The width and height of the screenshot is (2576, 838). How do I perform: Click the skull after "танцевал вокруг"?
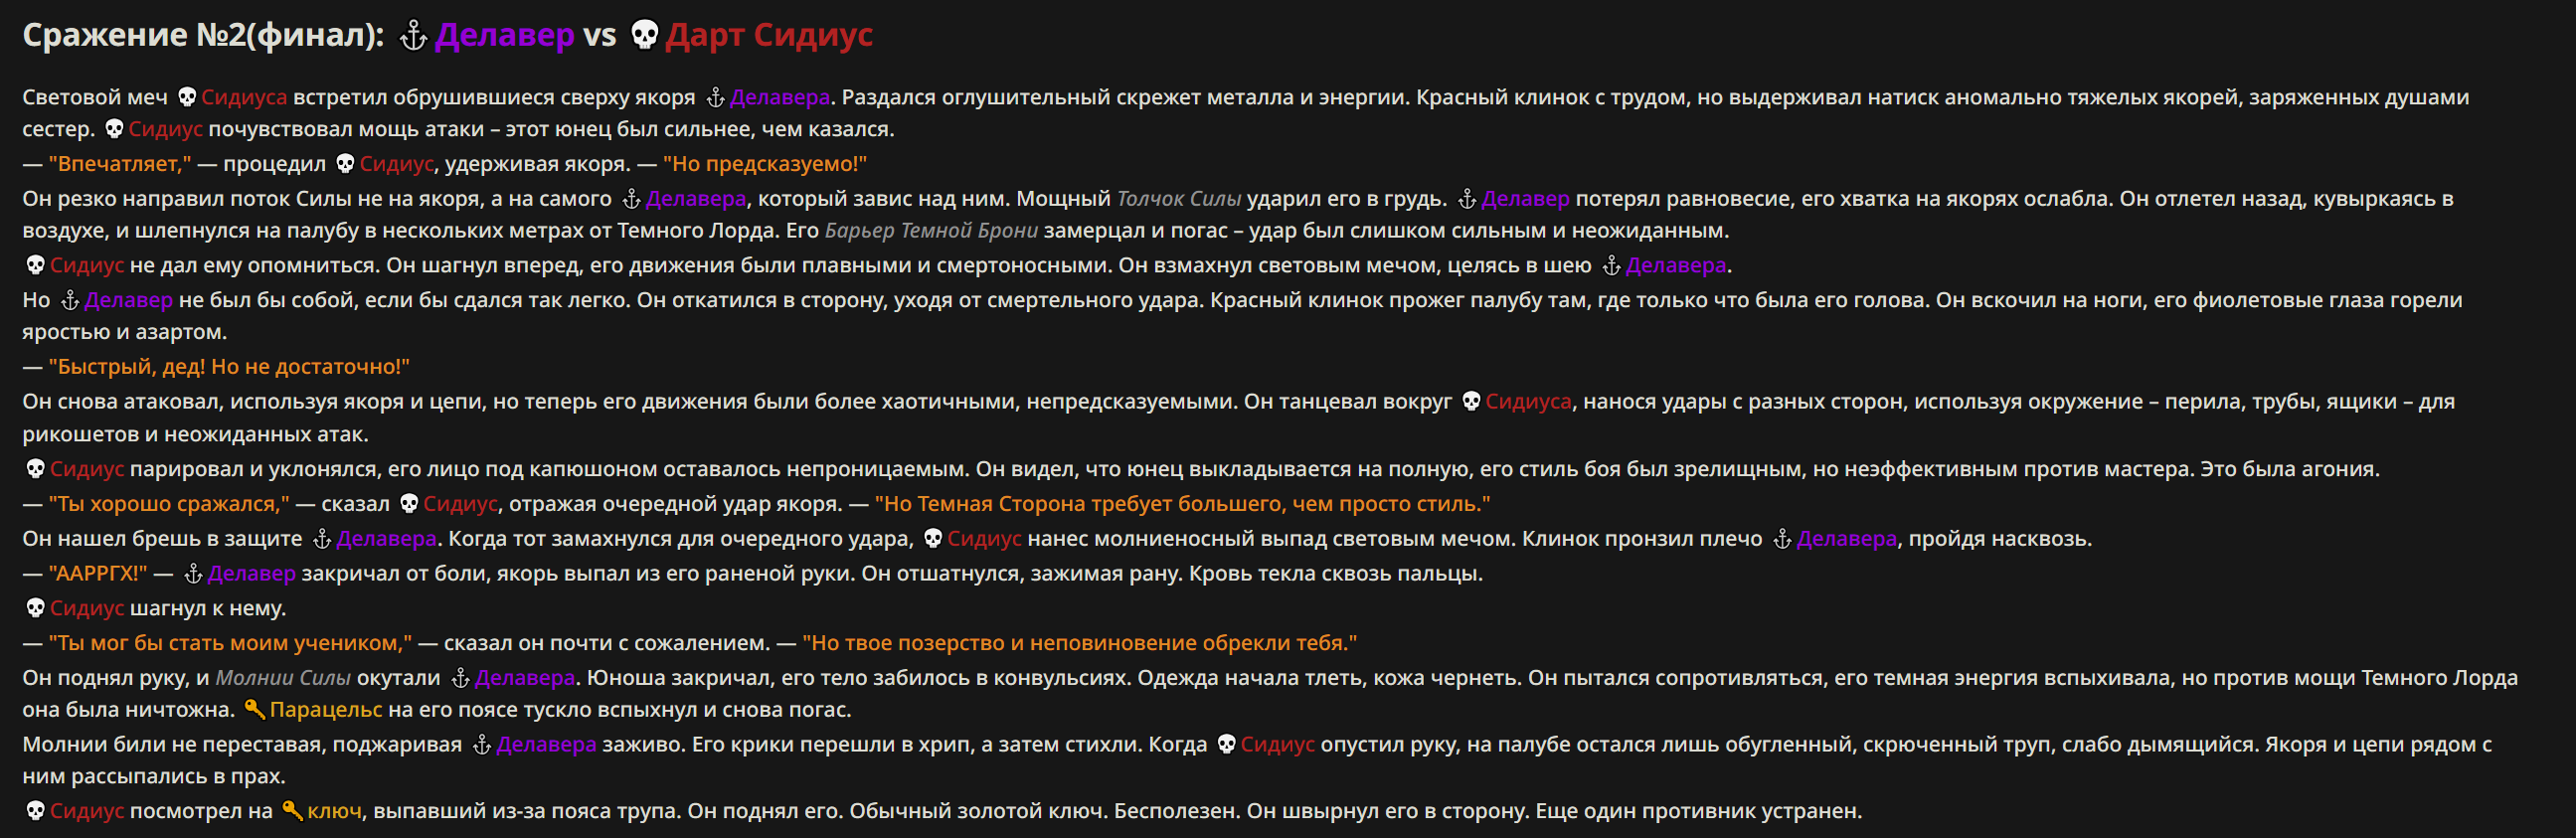tap(1471, 401)
